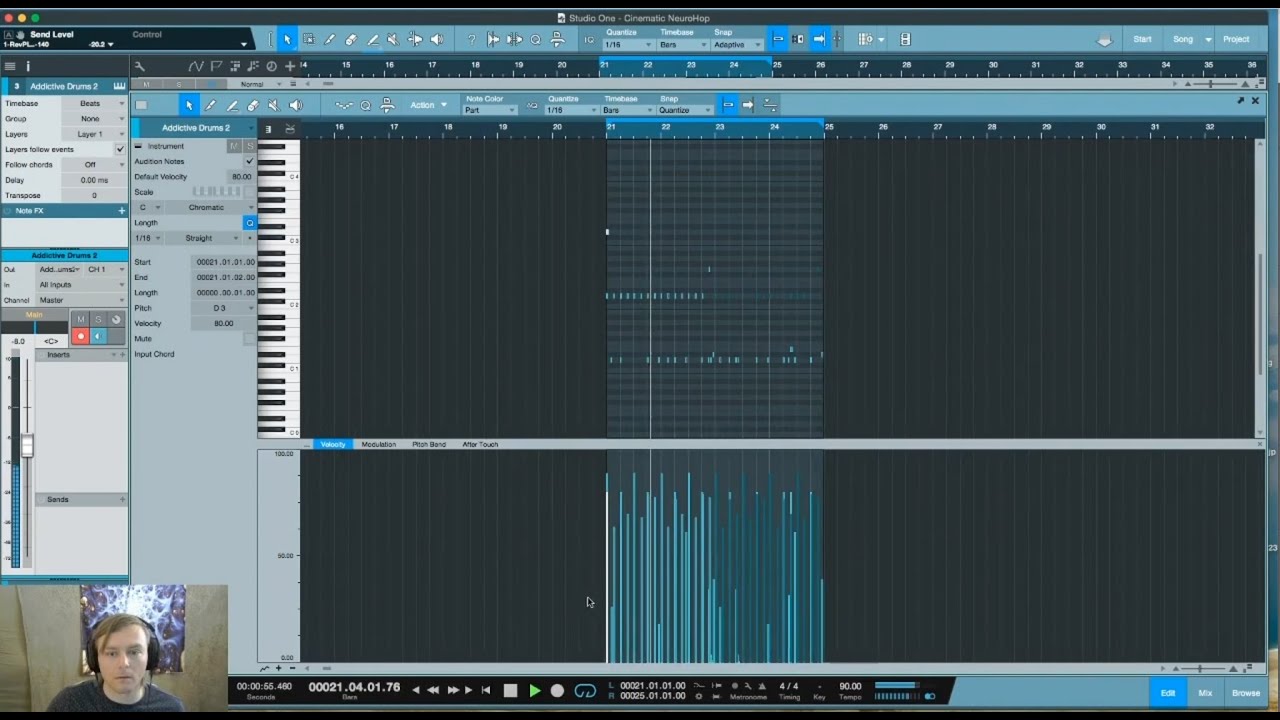Click the IQ input quantize icon

coord(589,40)
